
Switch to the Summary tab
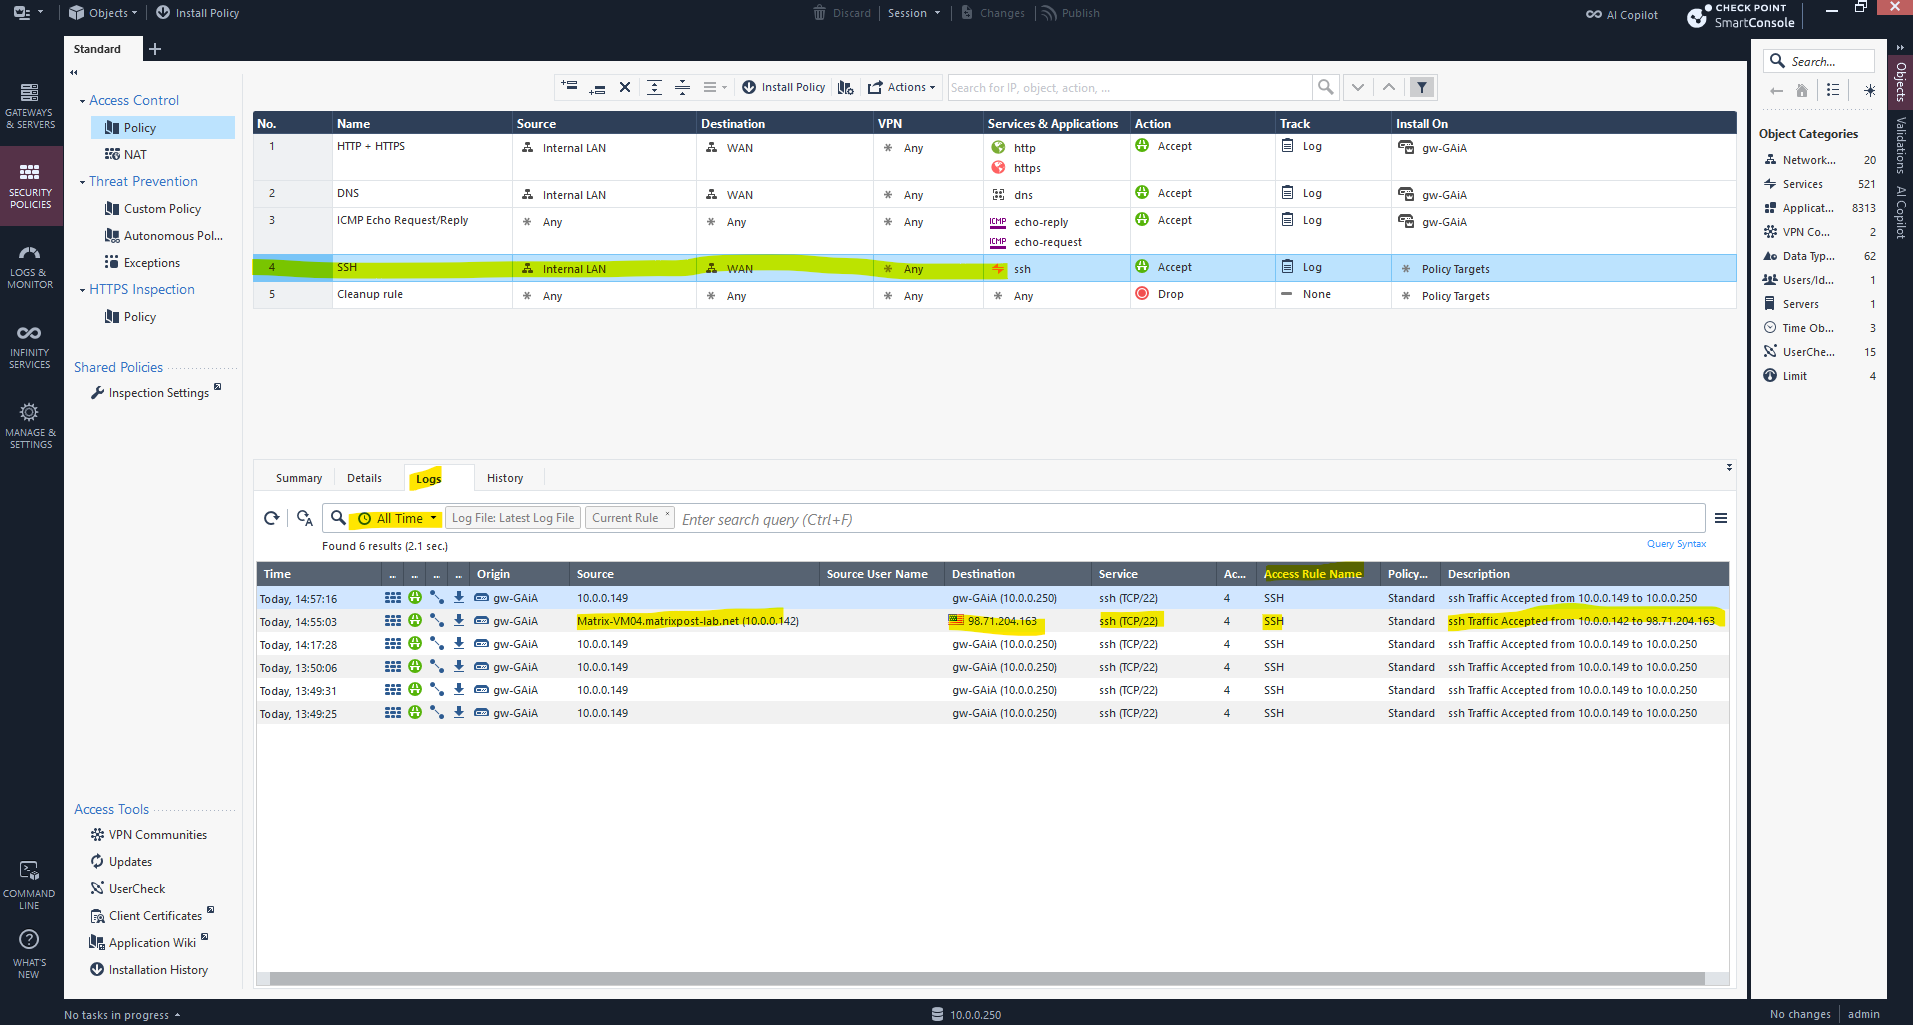coord(299,478)
